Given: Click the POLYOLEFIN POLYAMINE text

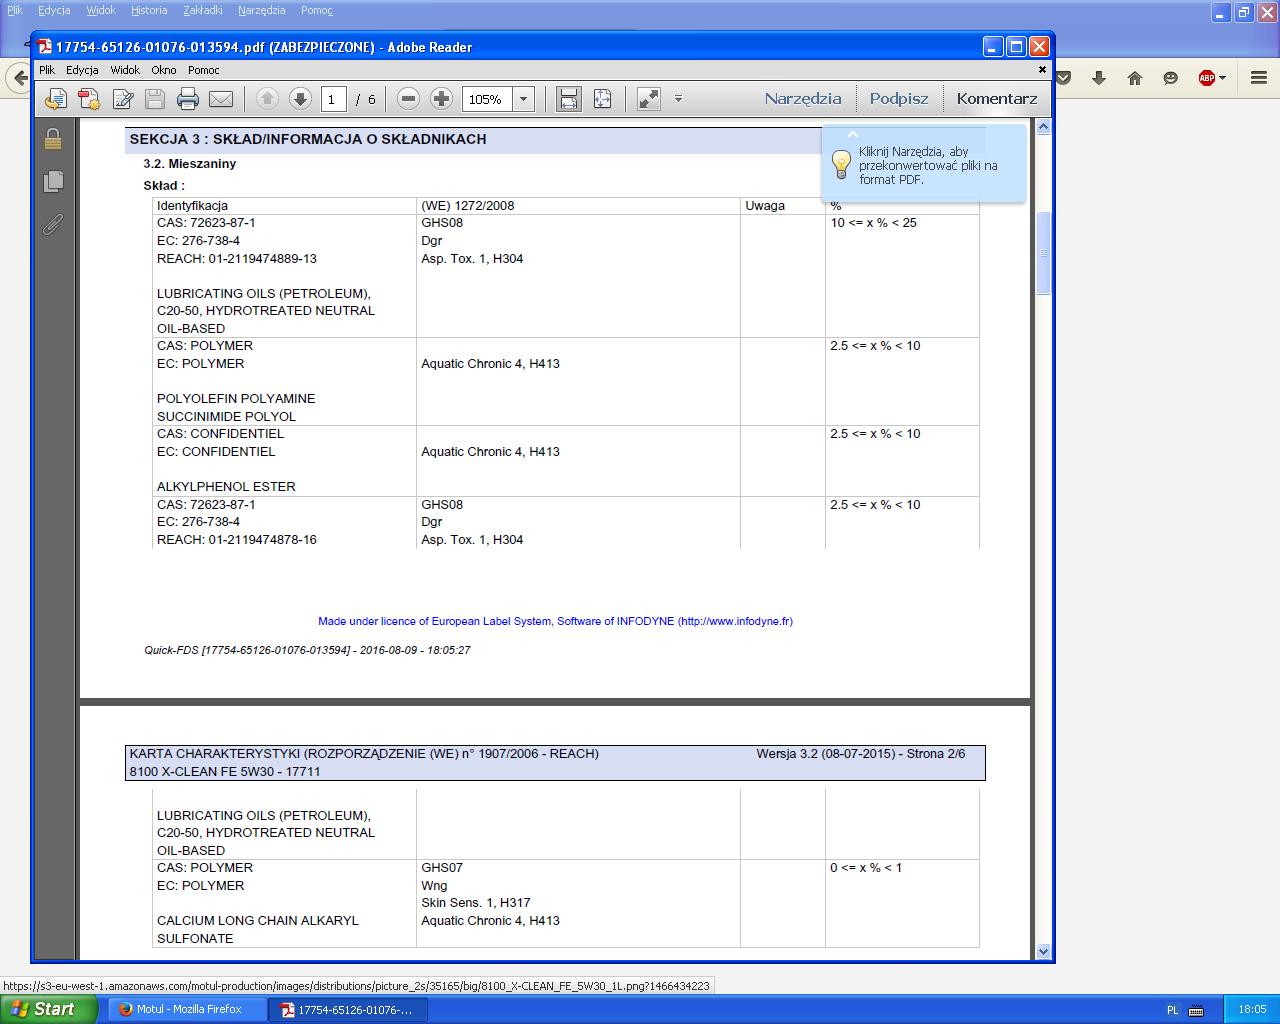Looking at the screenshot, I should [x=236, y=399].
